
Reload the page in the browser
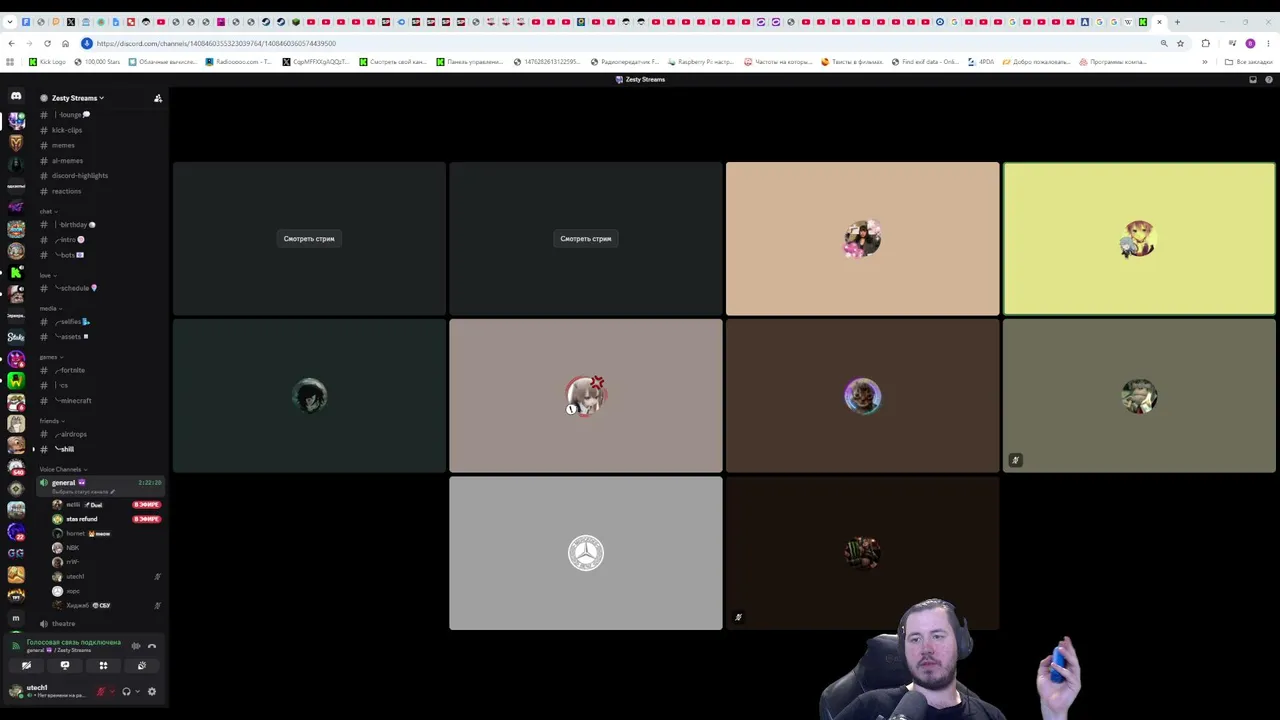(47, 43)
